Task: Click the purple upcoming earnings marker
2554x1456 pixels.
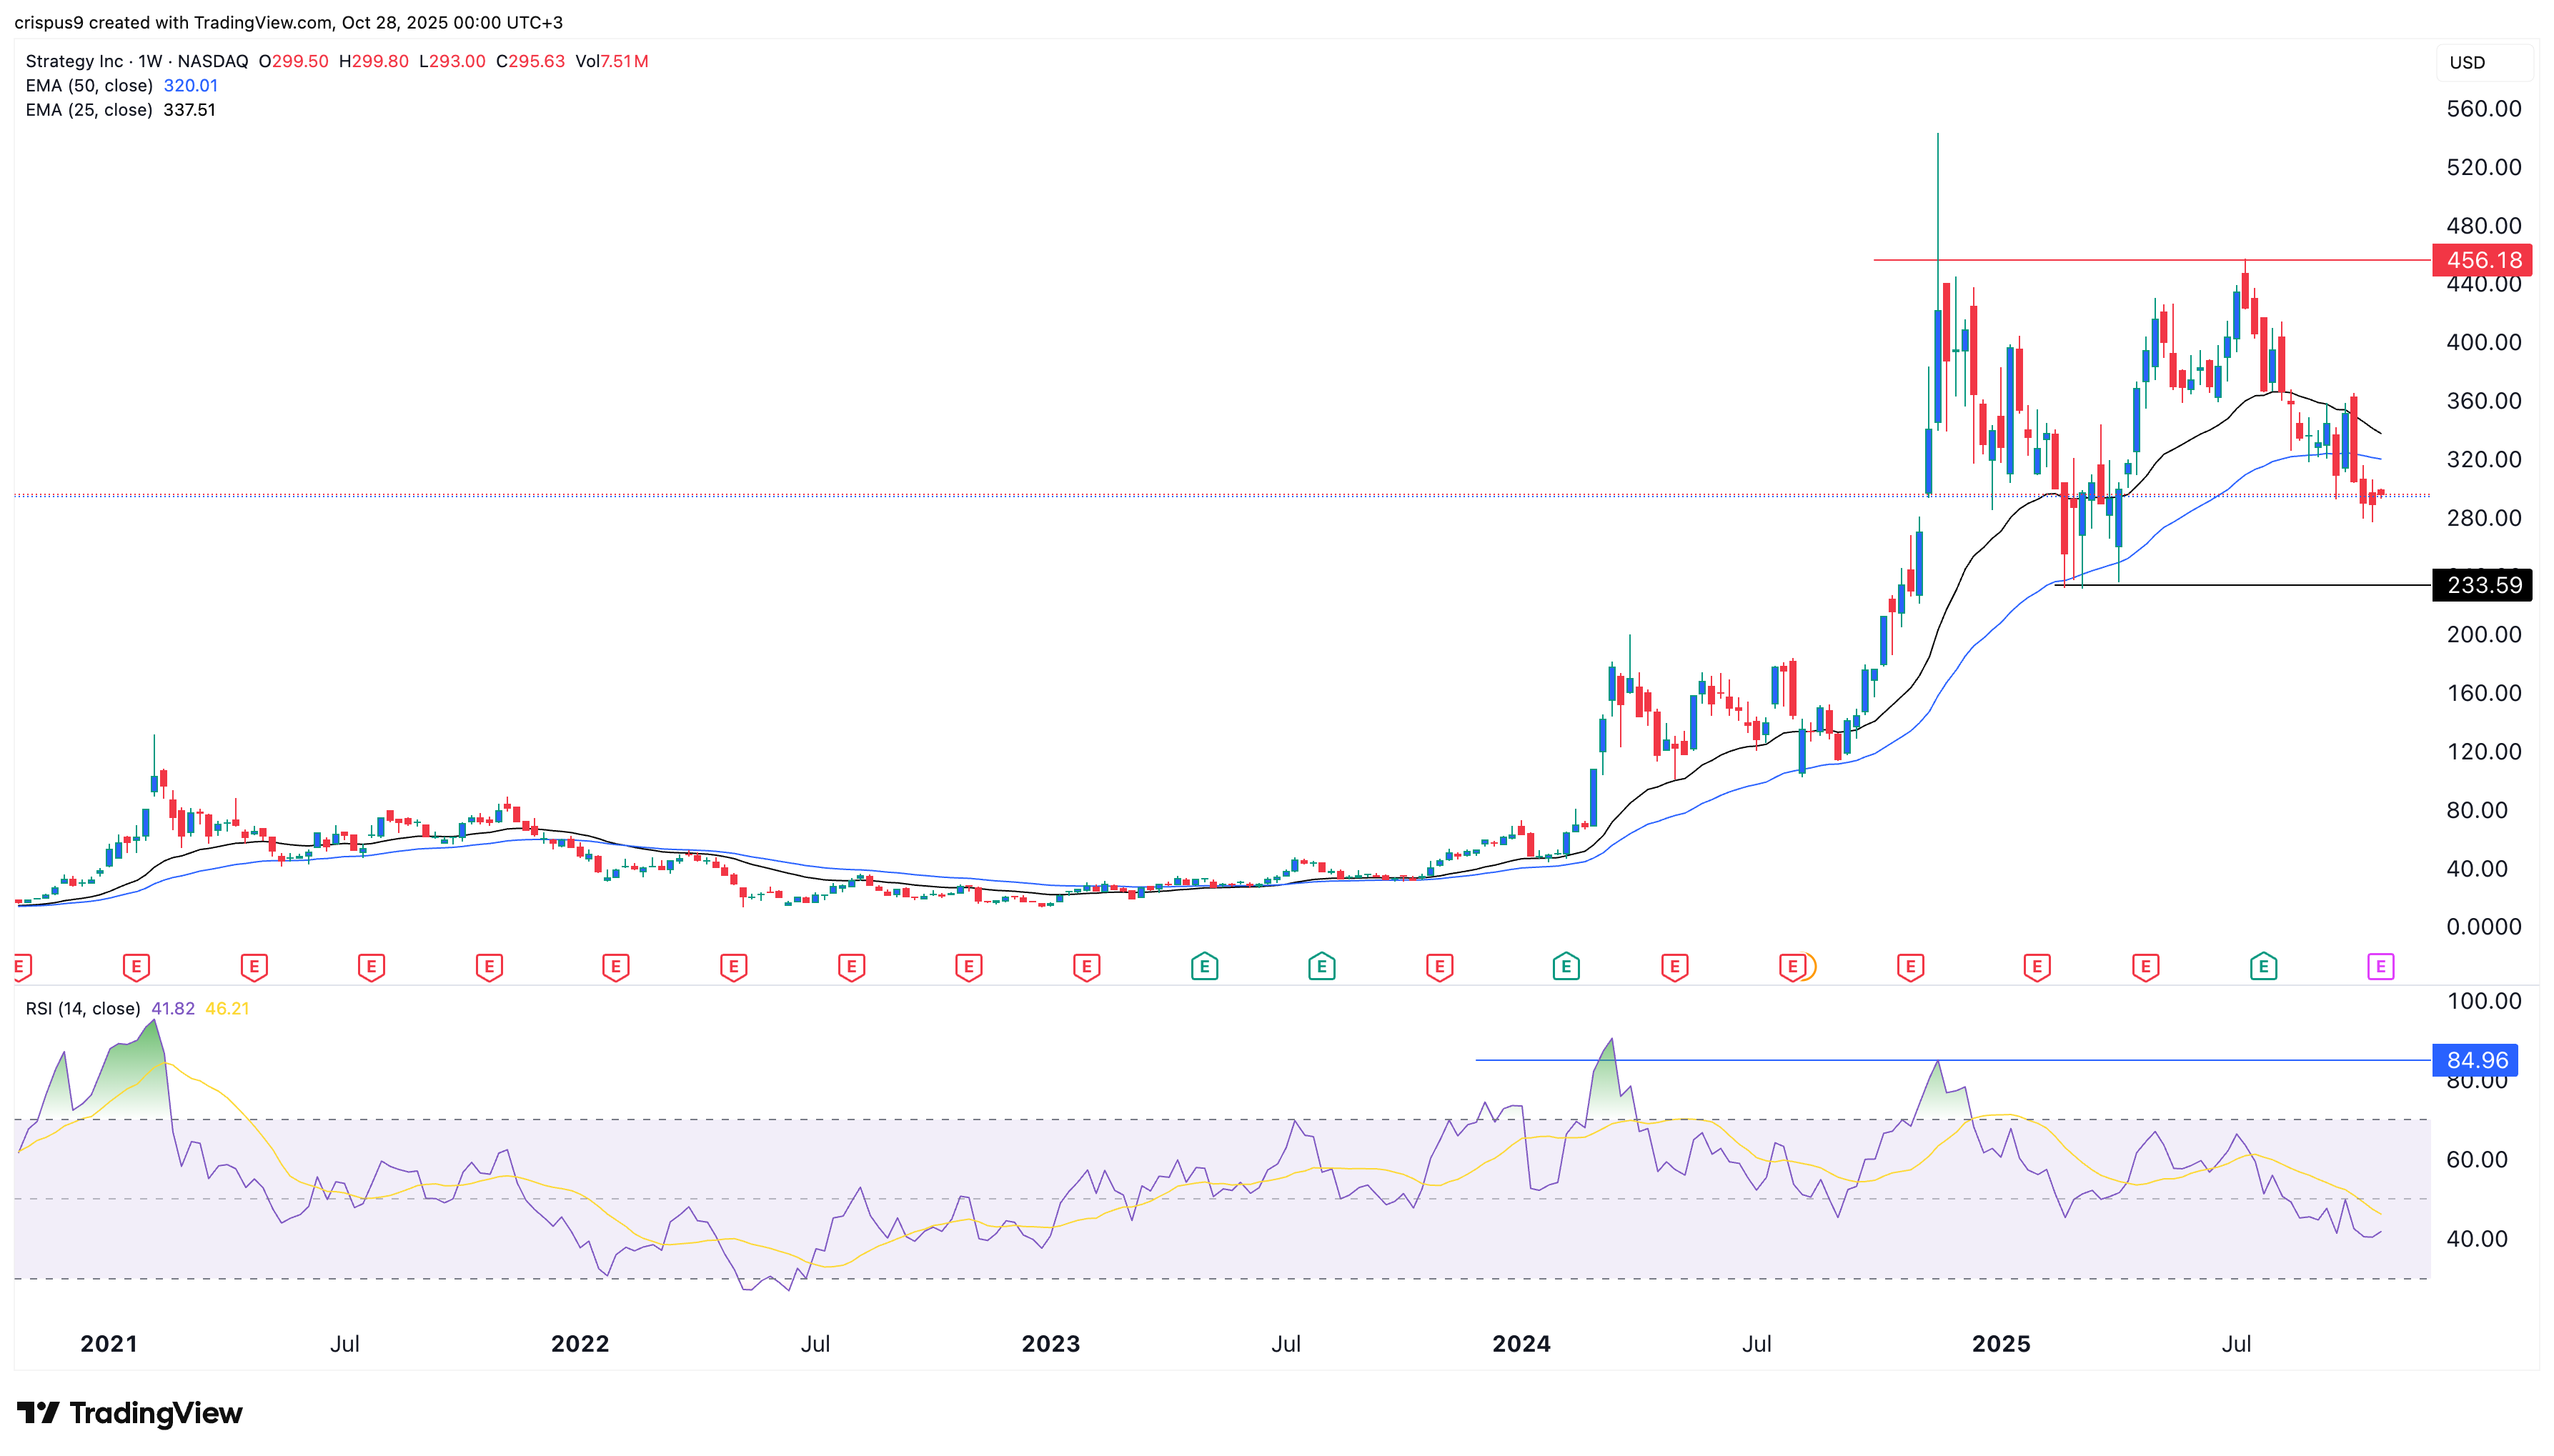Action: tap(2380, 966)
